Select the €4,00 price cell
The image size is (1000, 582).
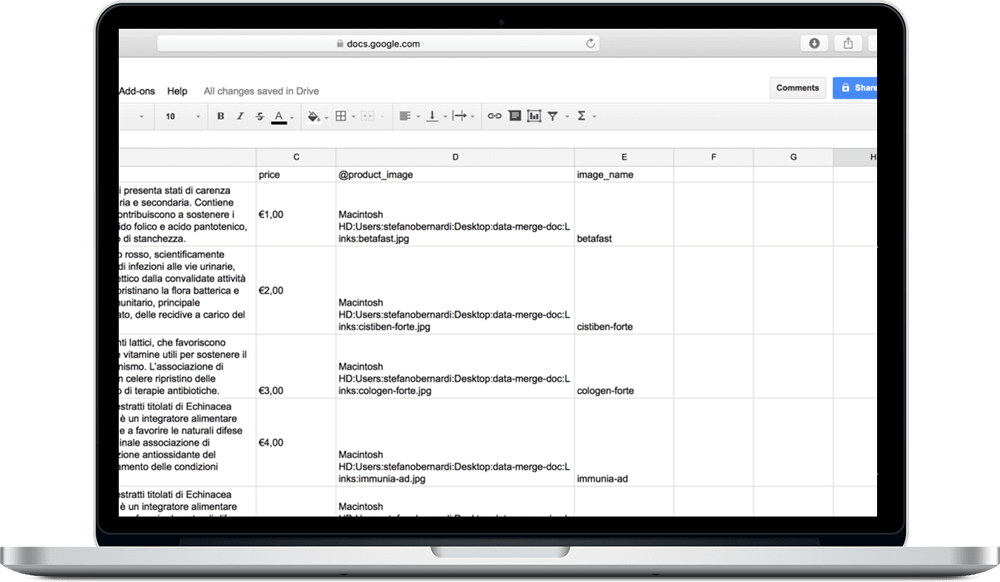[296, 443]
